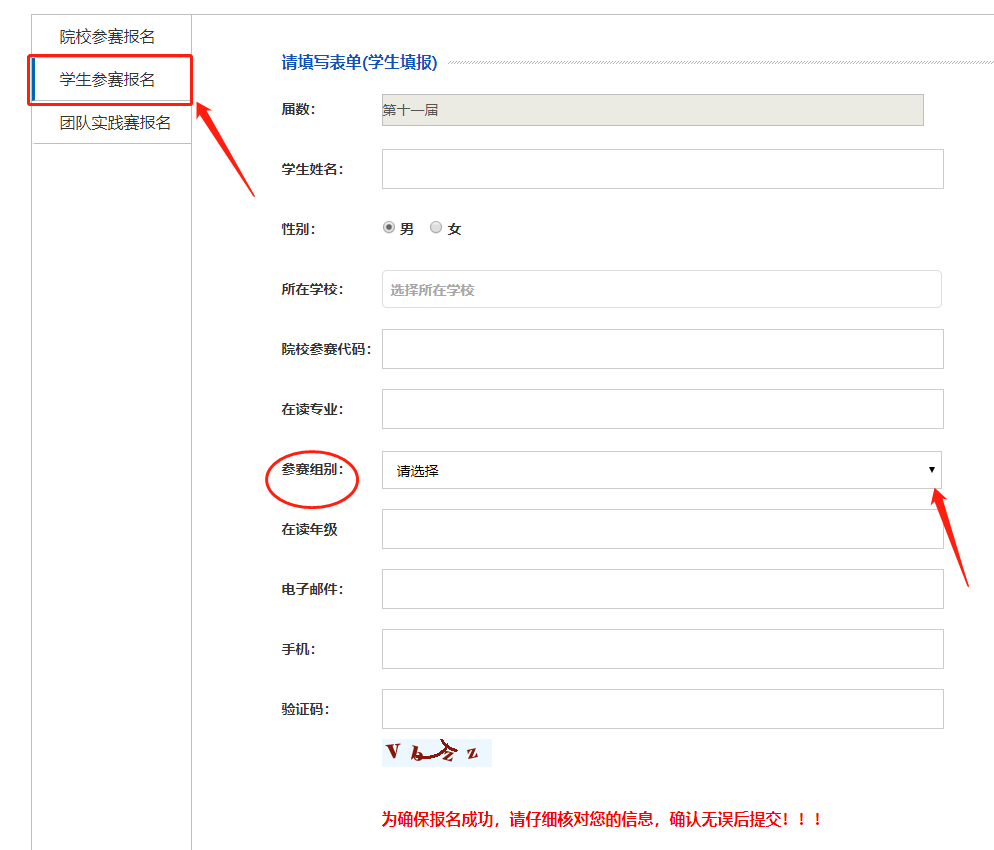
Task: Click the 电子邮件 field label
Action: pyautogui.click(x=312, y=589)
